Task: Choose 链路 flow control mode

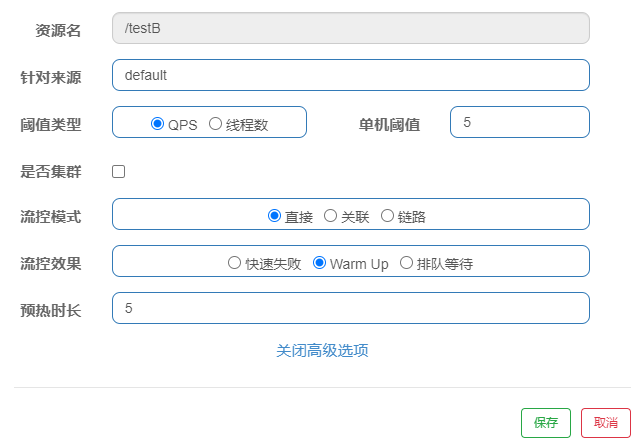Action: tap(387, 216)
